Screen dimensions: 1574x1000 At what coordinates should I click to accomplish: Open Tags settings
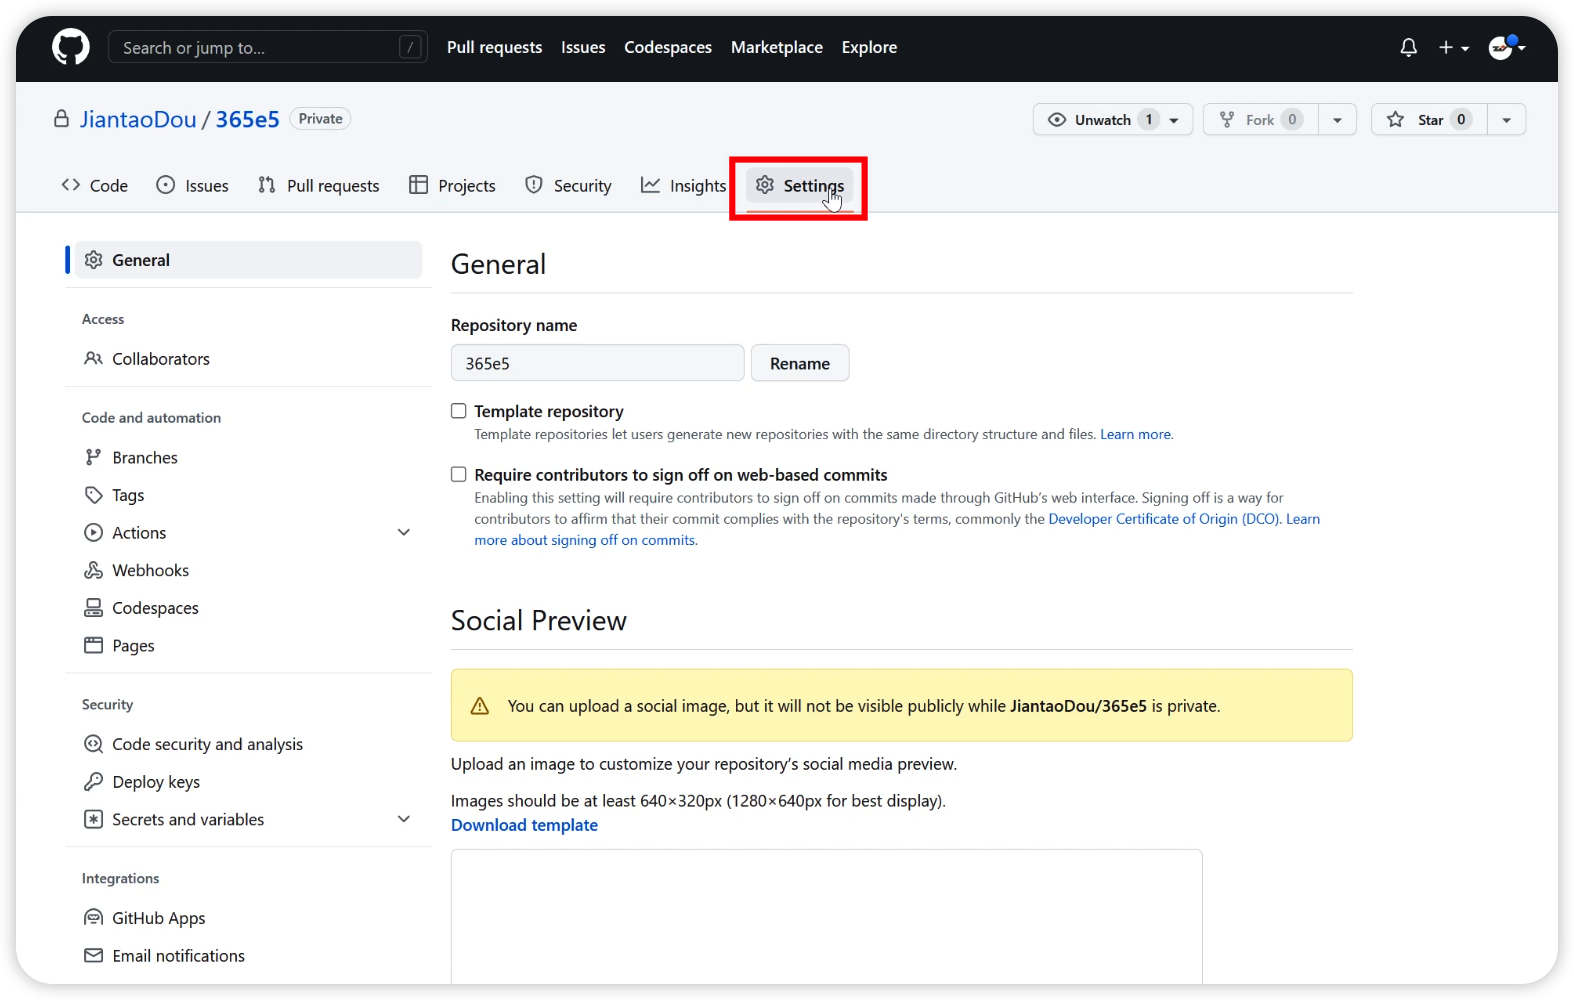248,495
